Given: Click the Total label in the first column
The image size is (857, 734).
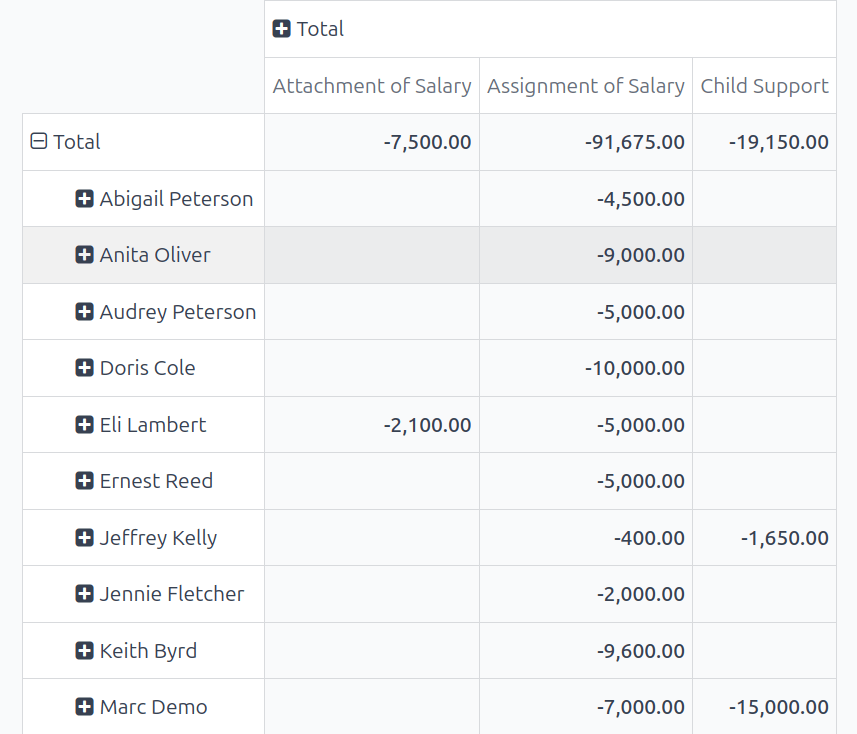Looking at the screenshot, I should coord(77,141).
